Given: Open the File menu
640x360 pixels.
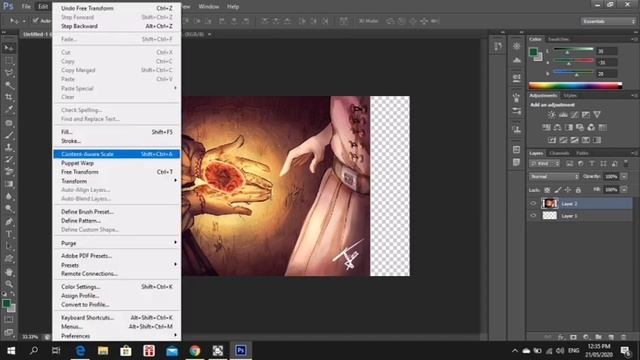Looking at the screenshot, I should click(26, 7).
